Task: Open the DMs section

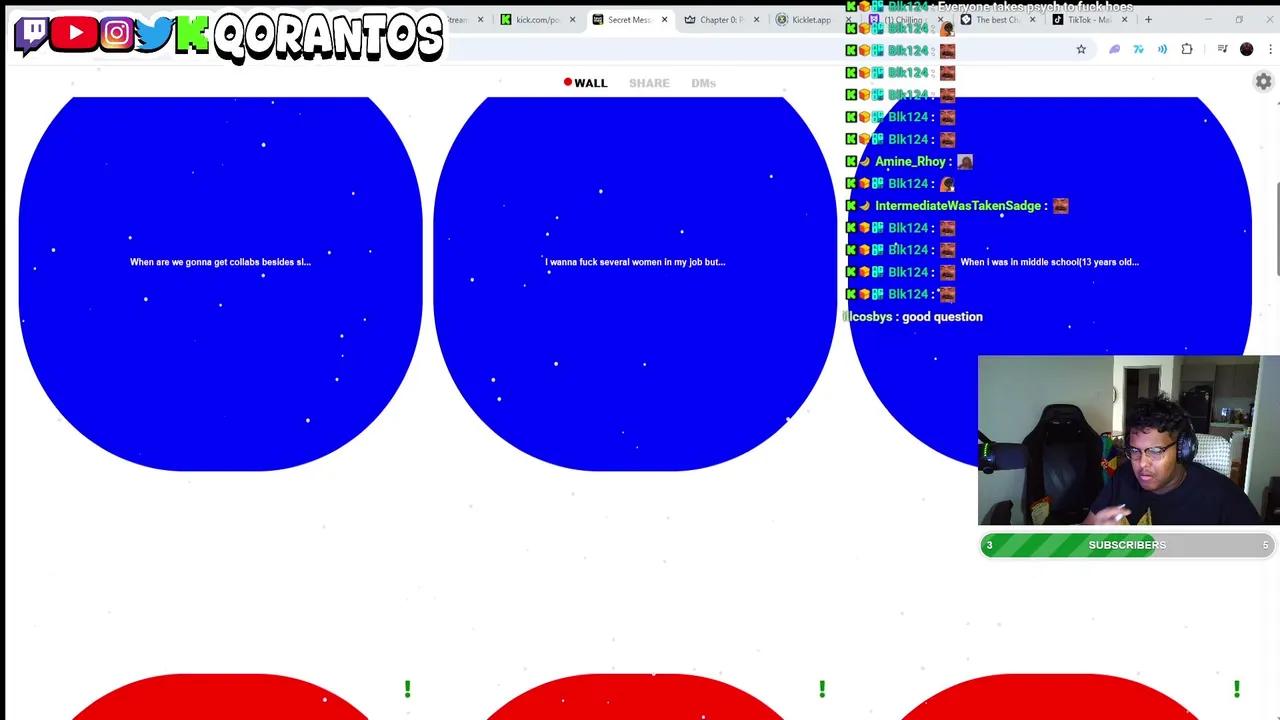Action: pyautogui.click(x=703, y=83)
